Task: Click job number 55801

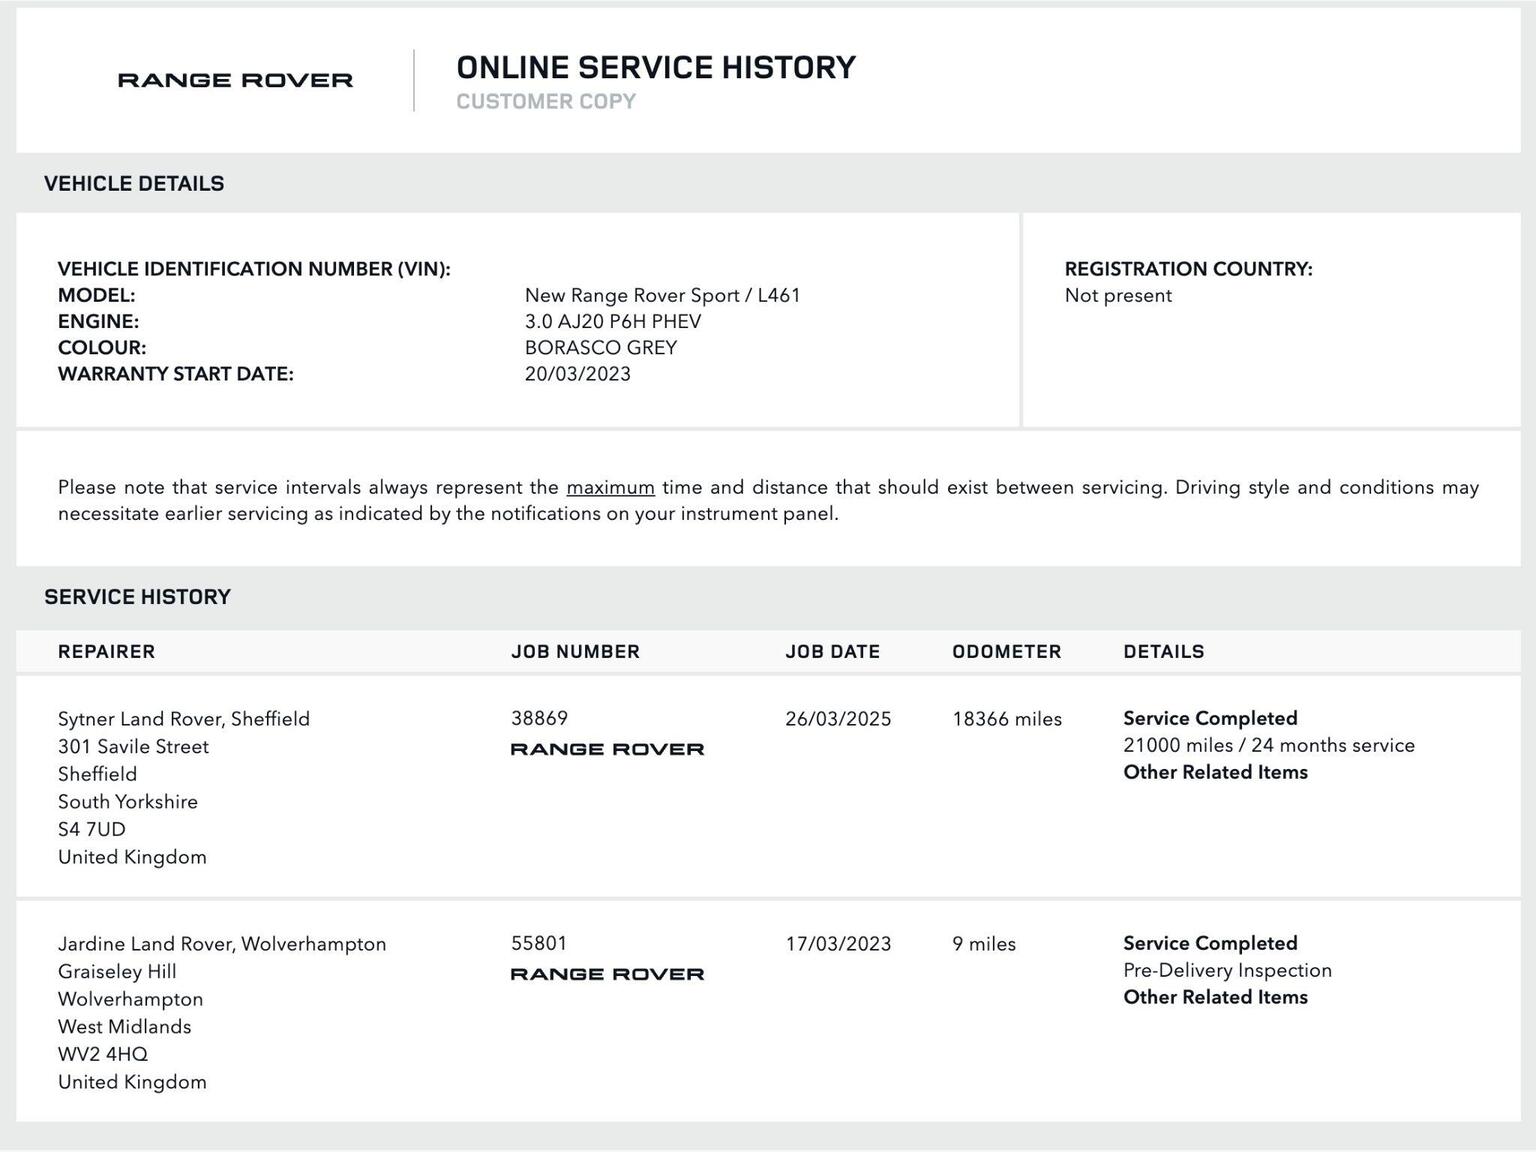Action: pos(539,943)
